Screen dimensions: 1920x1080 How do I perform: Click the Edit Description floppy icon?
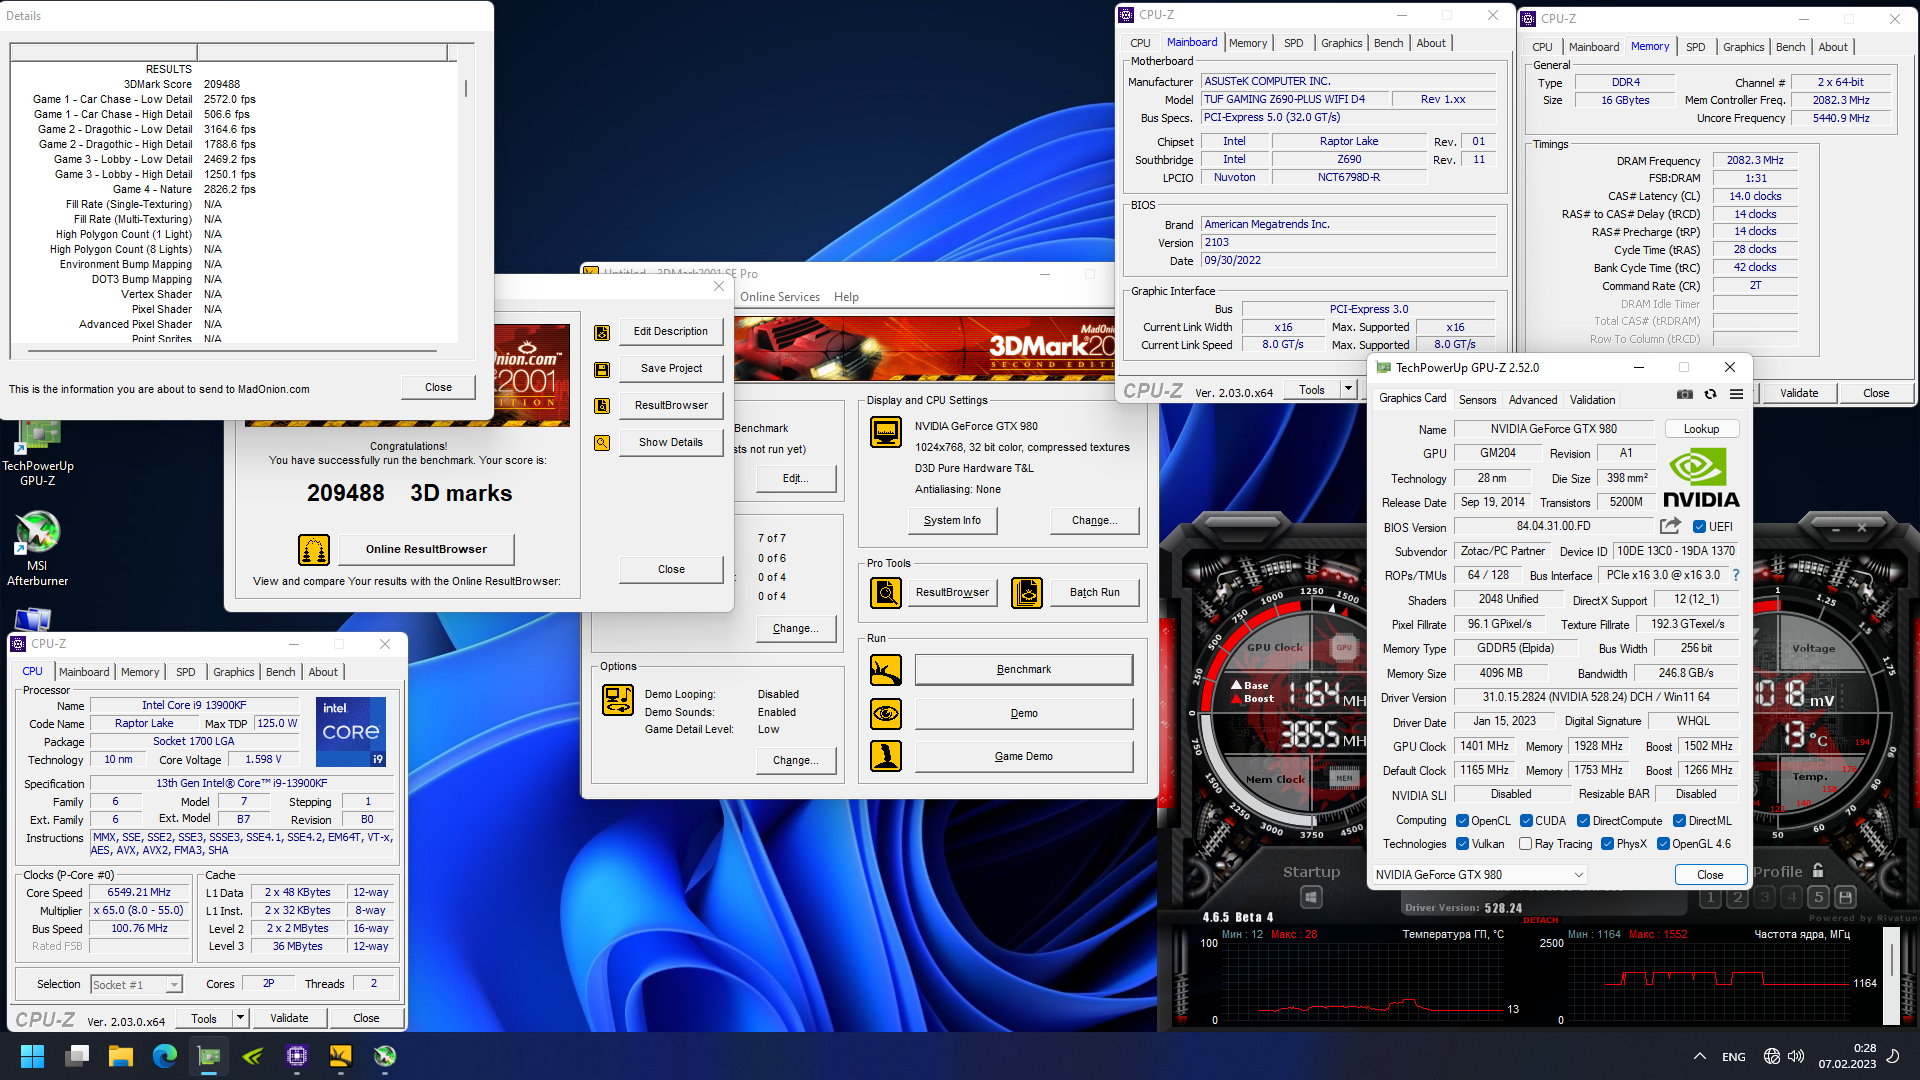[x=602, y=332]
